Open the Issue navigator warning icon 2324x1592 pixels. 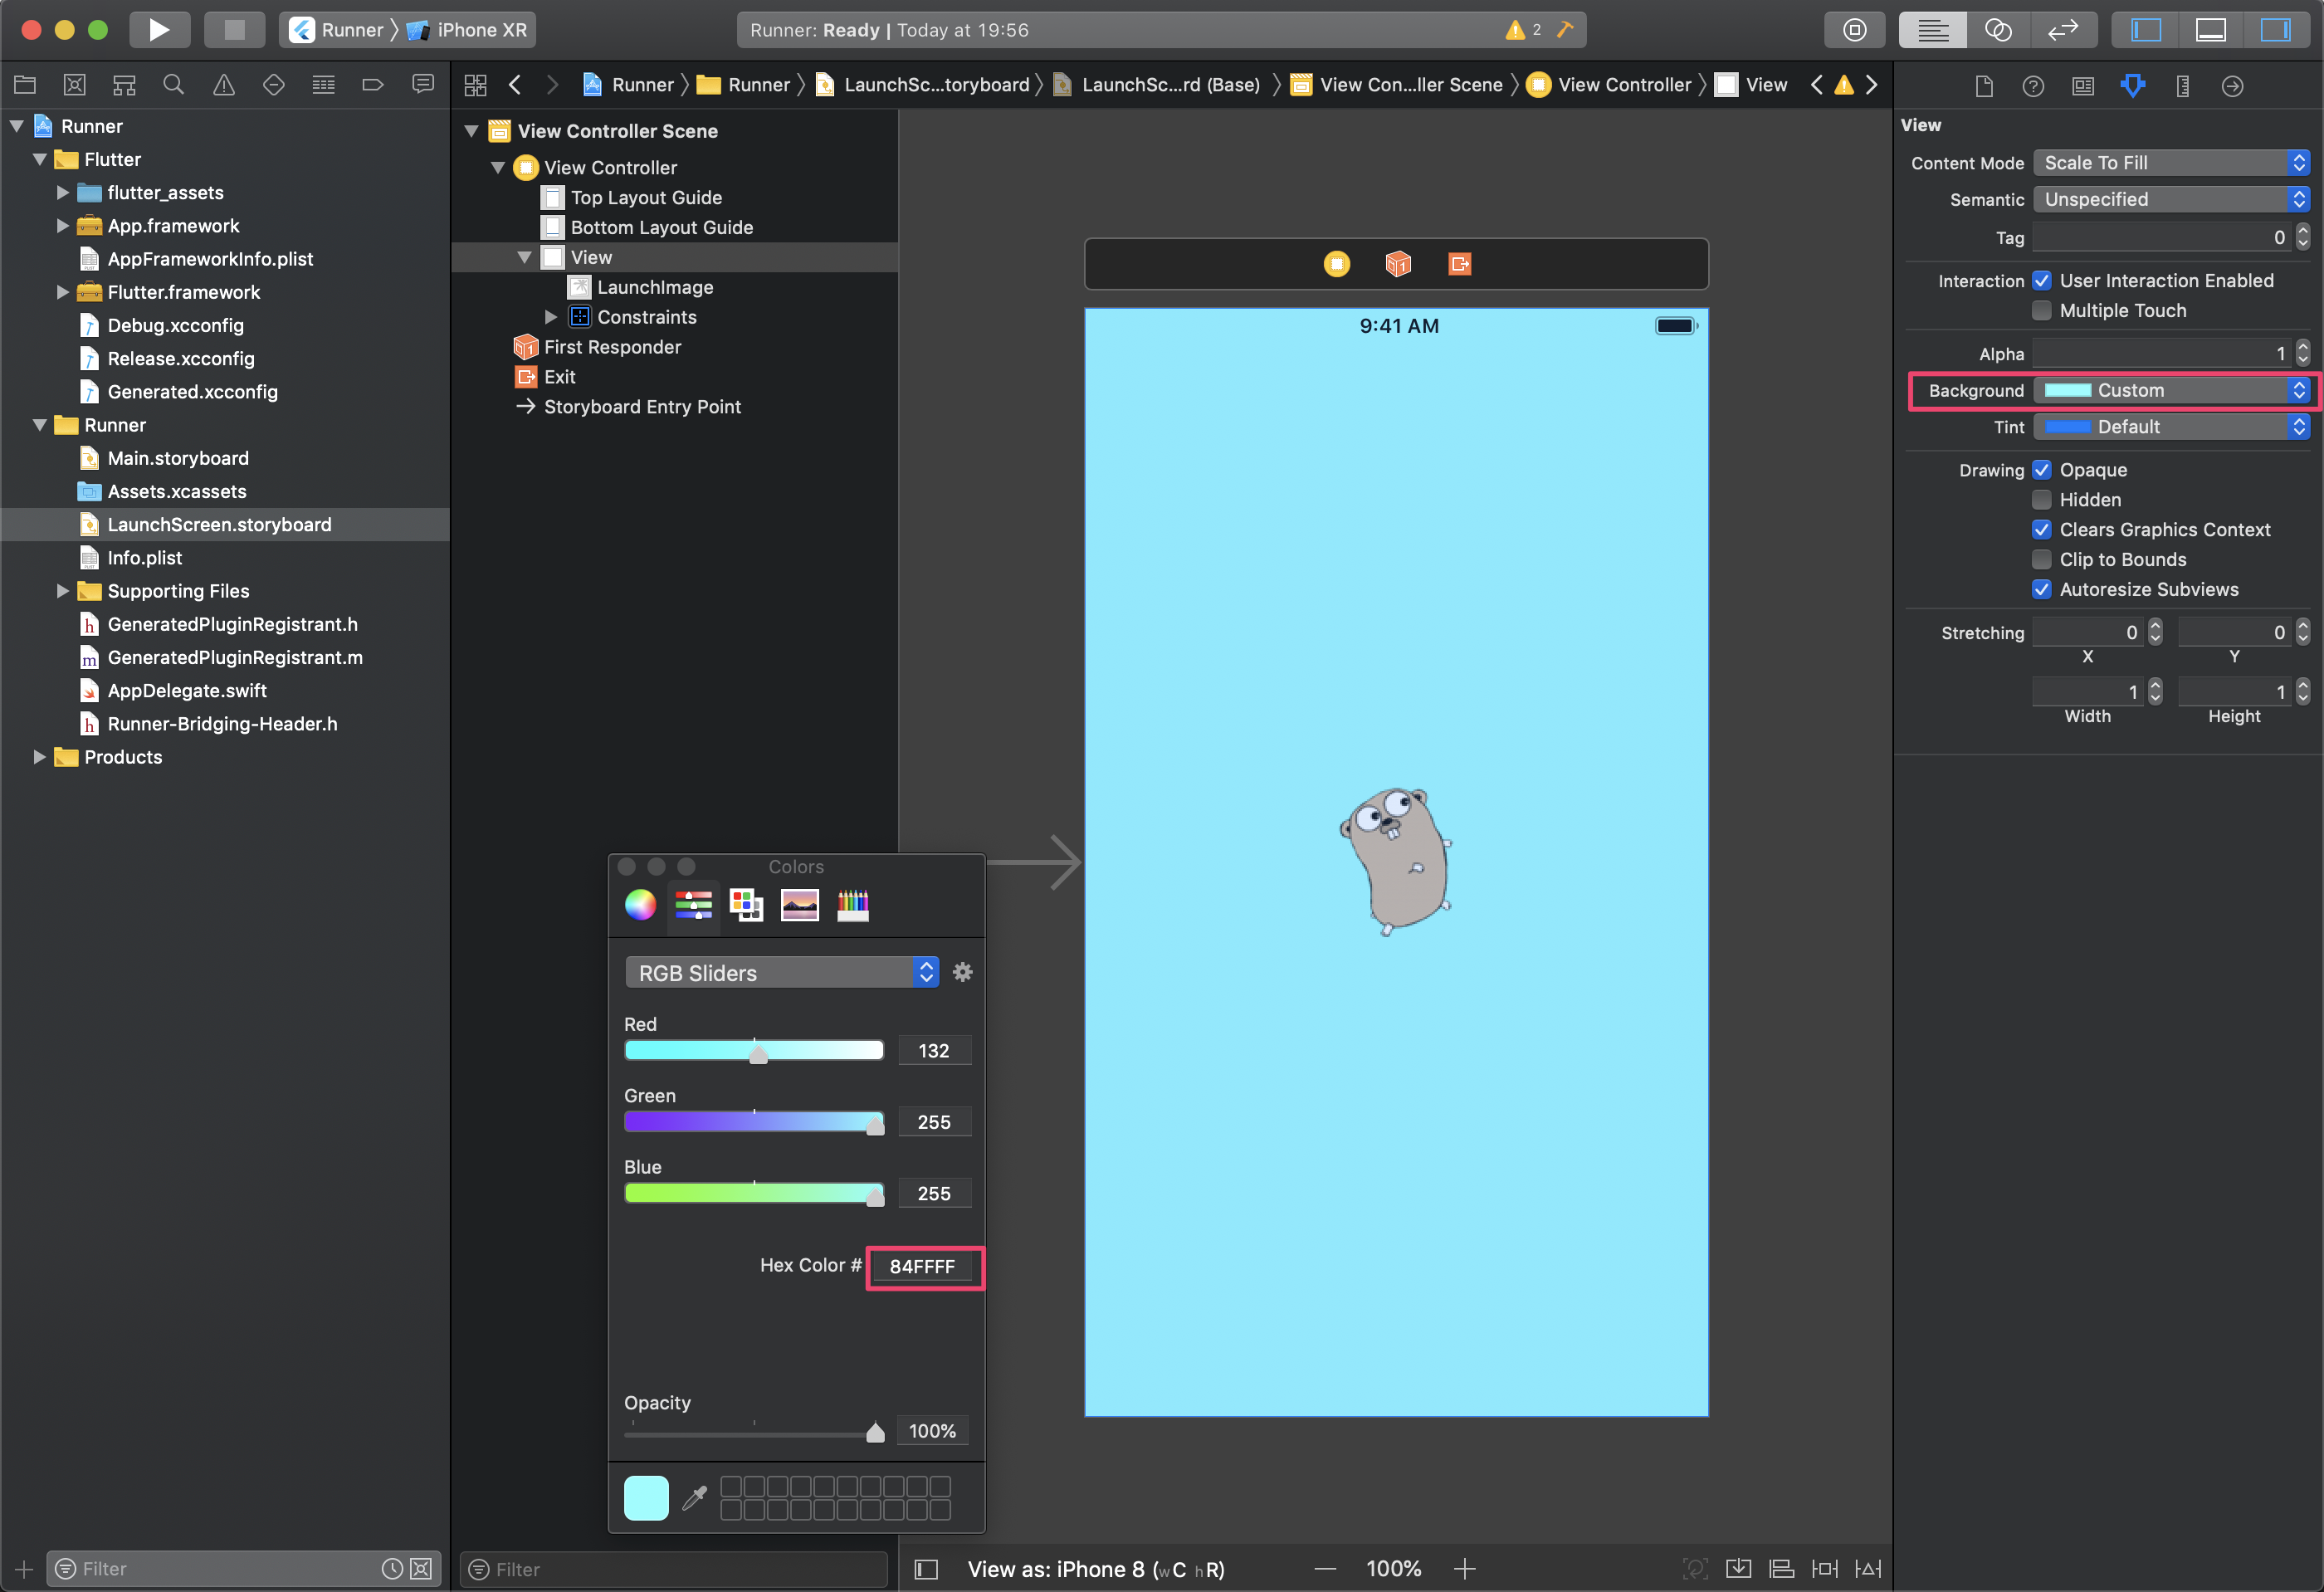coord(223,85)
